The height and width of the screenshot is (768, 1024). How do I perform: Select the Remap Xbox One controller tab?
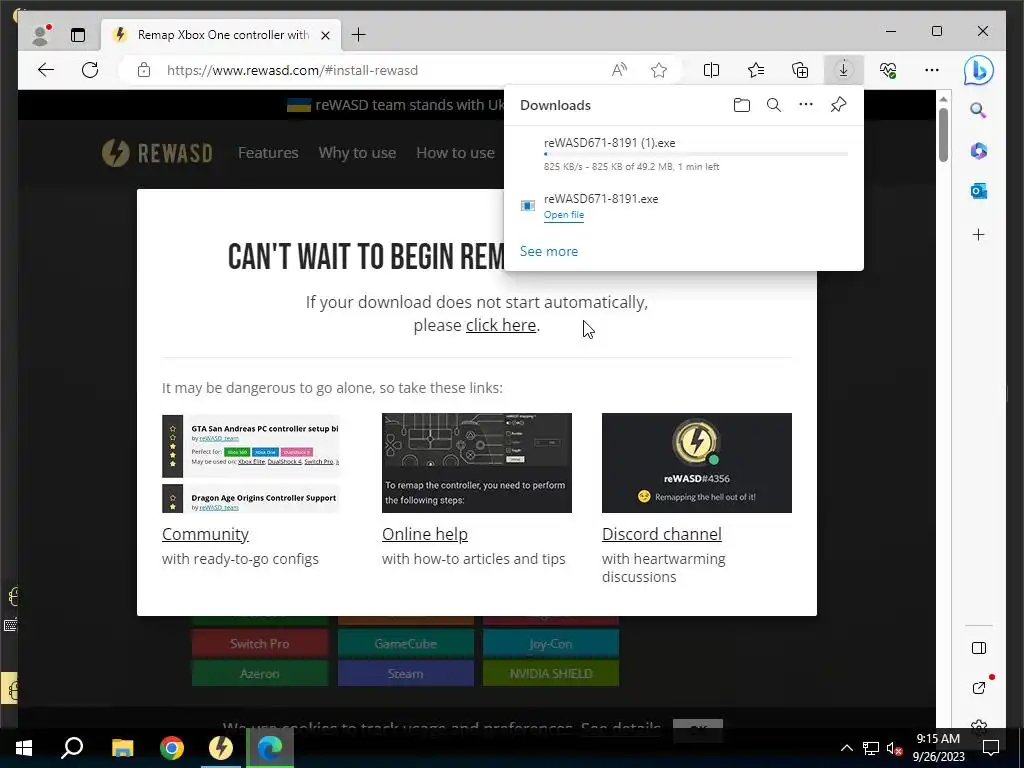pos(221,35)
